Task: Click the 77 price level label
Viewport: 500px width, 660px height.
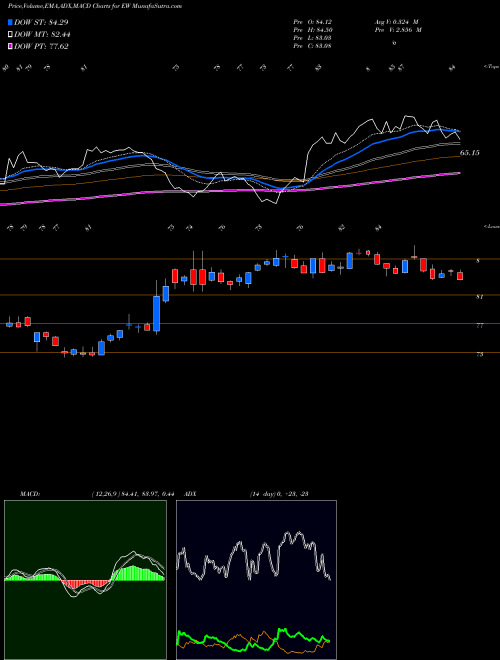Action: coord(479,325)
